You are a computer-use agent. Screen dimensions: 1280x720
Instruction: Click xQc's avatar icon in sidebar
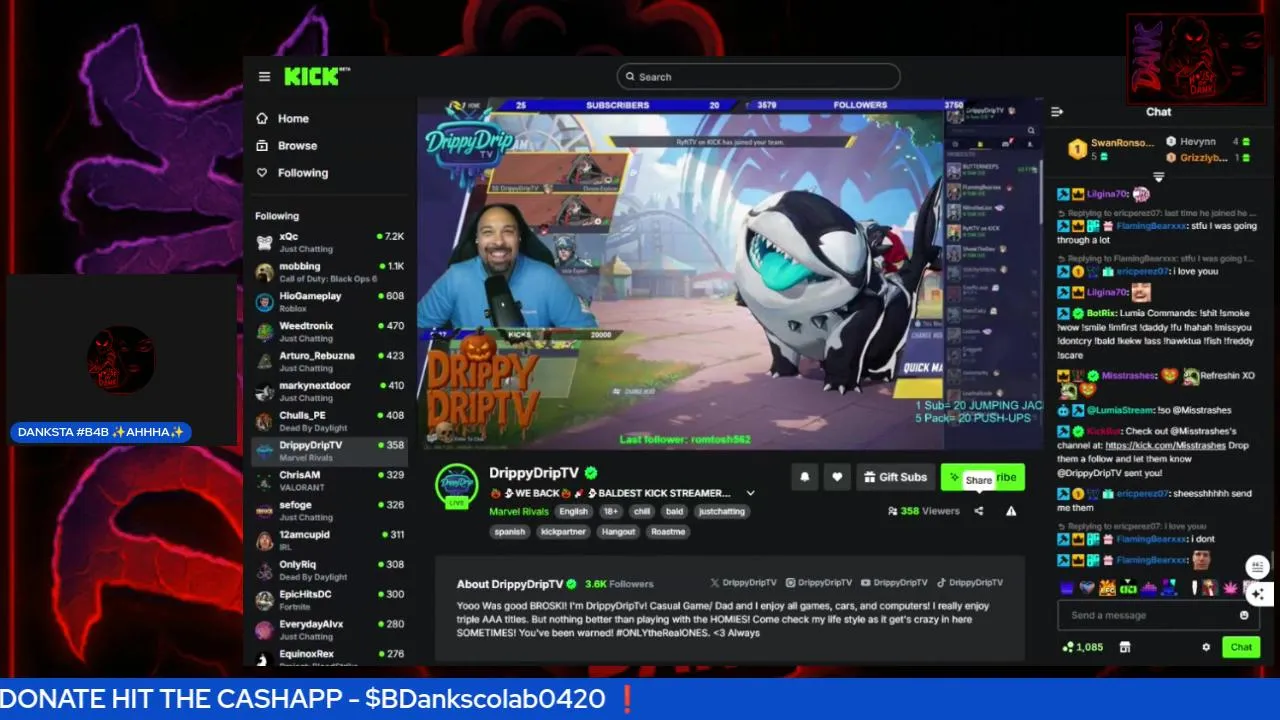264,242
